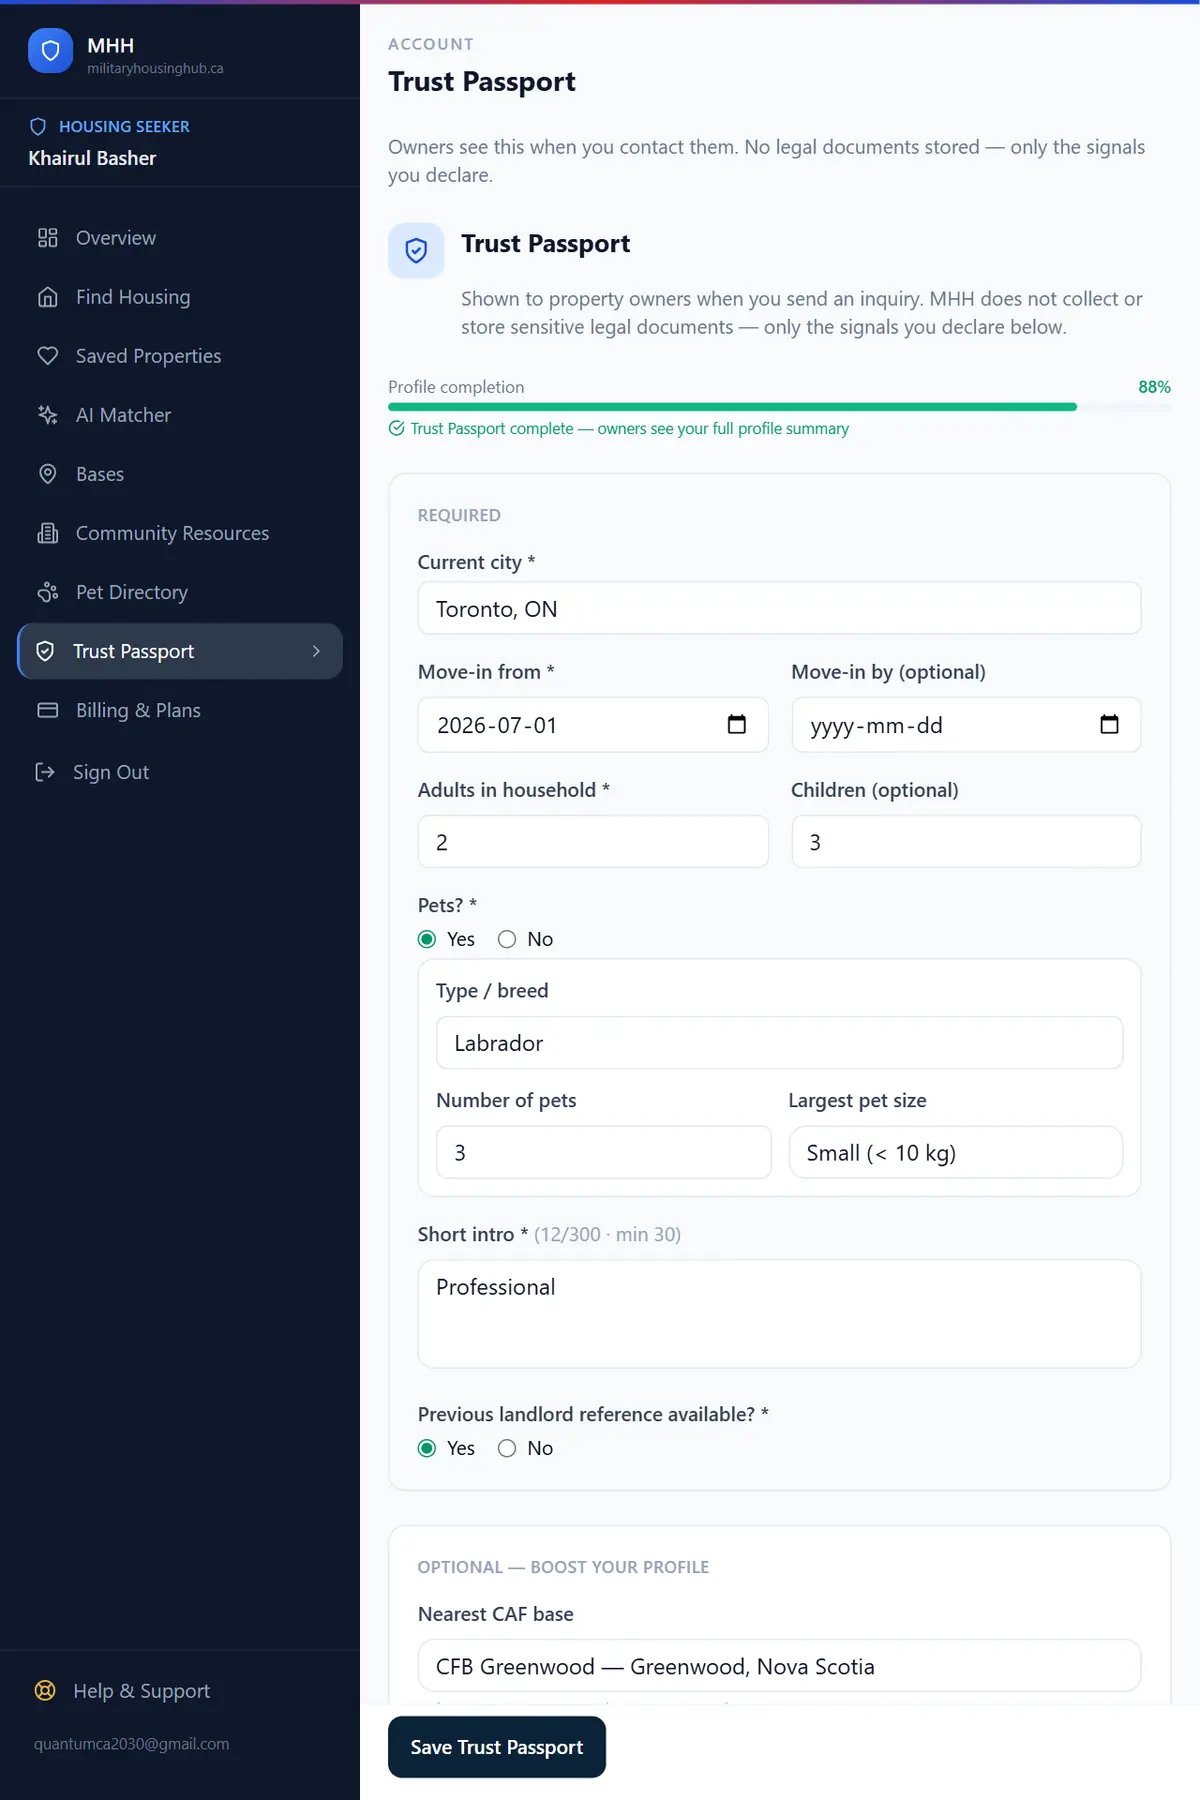1200x1800 pixels.
Task: Click the Trust Passport shield icon in sidebar
Action: (x=45, y=651)
